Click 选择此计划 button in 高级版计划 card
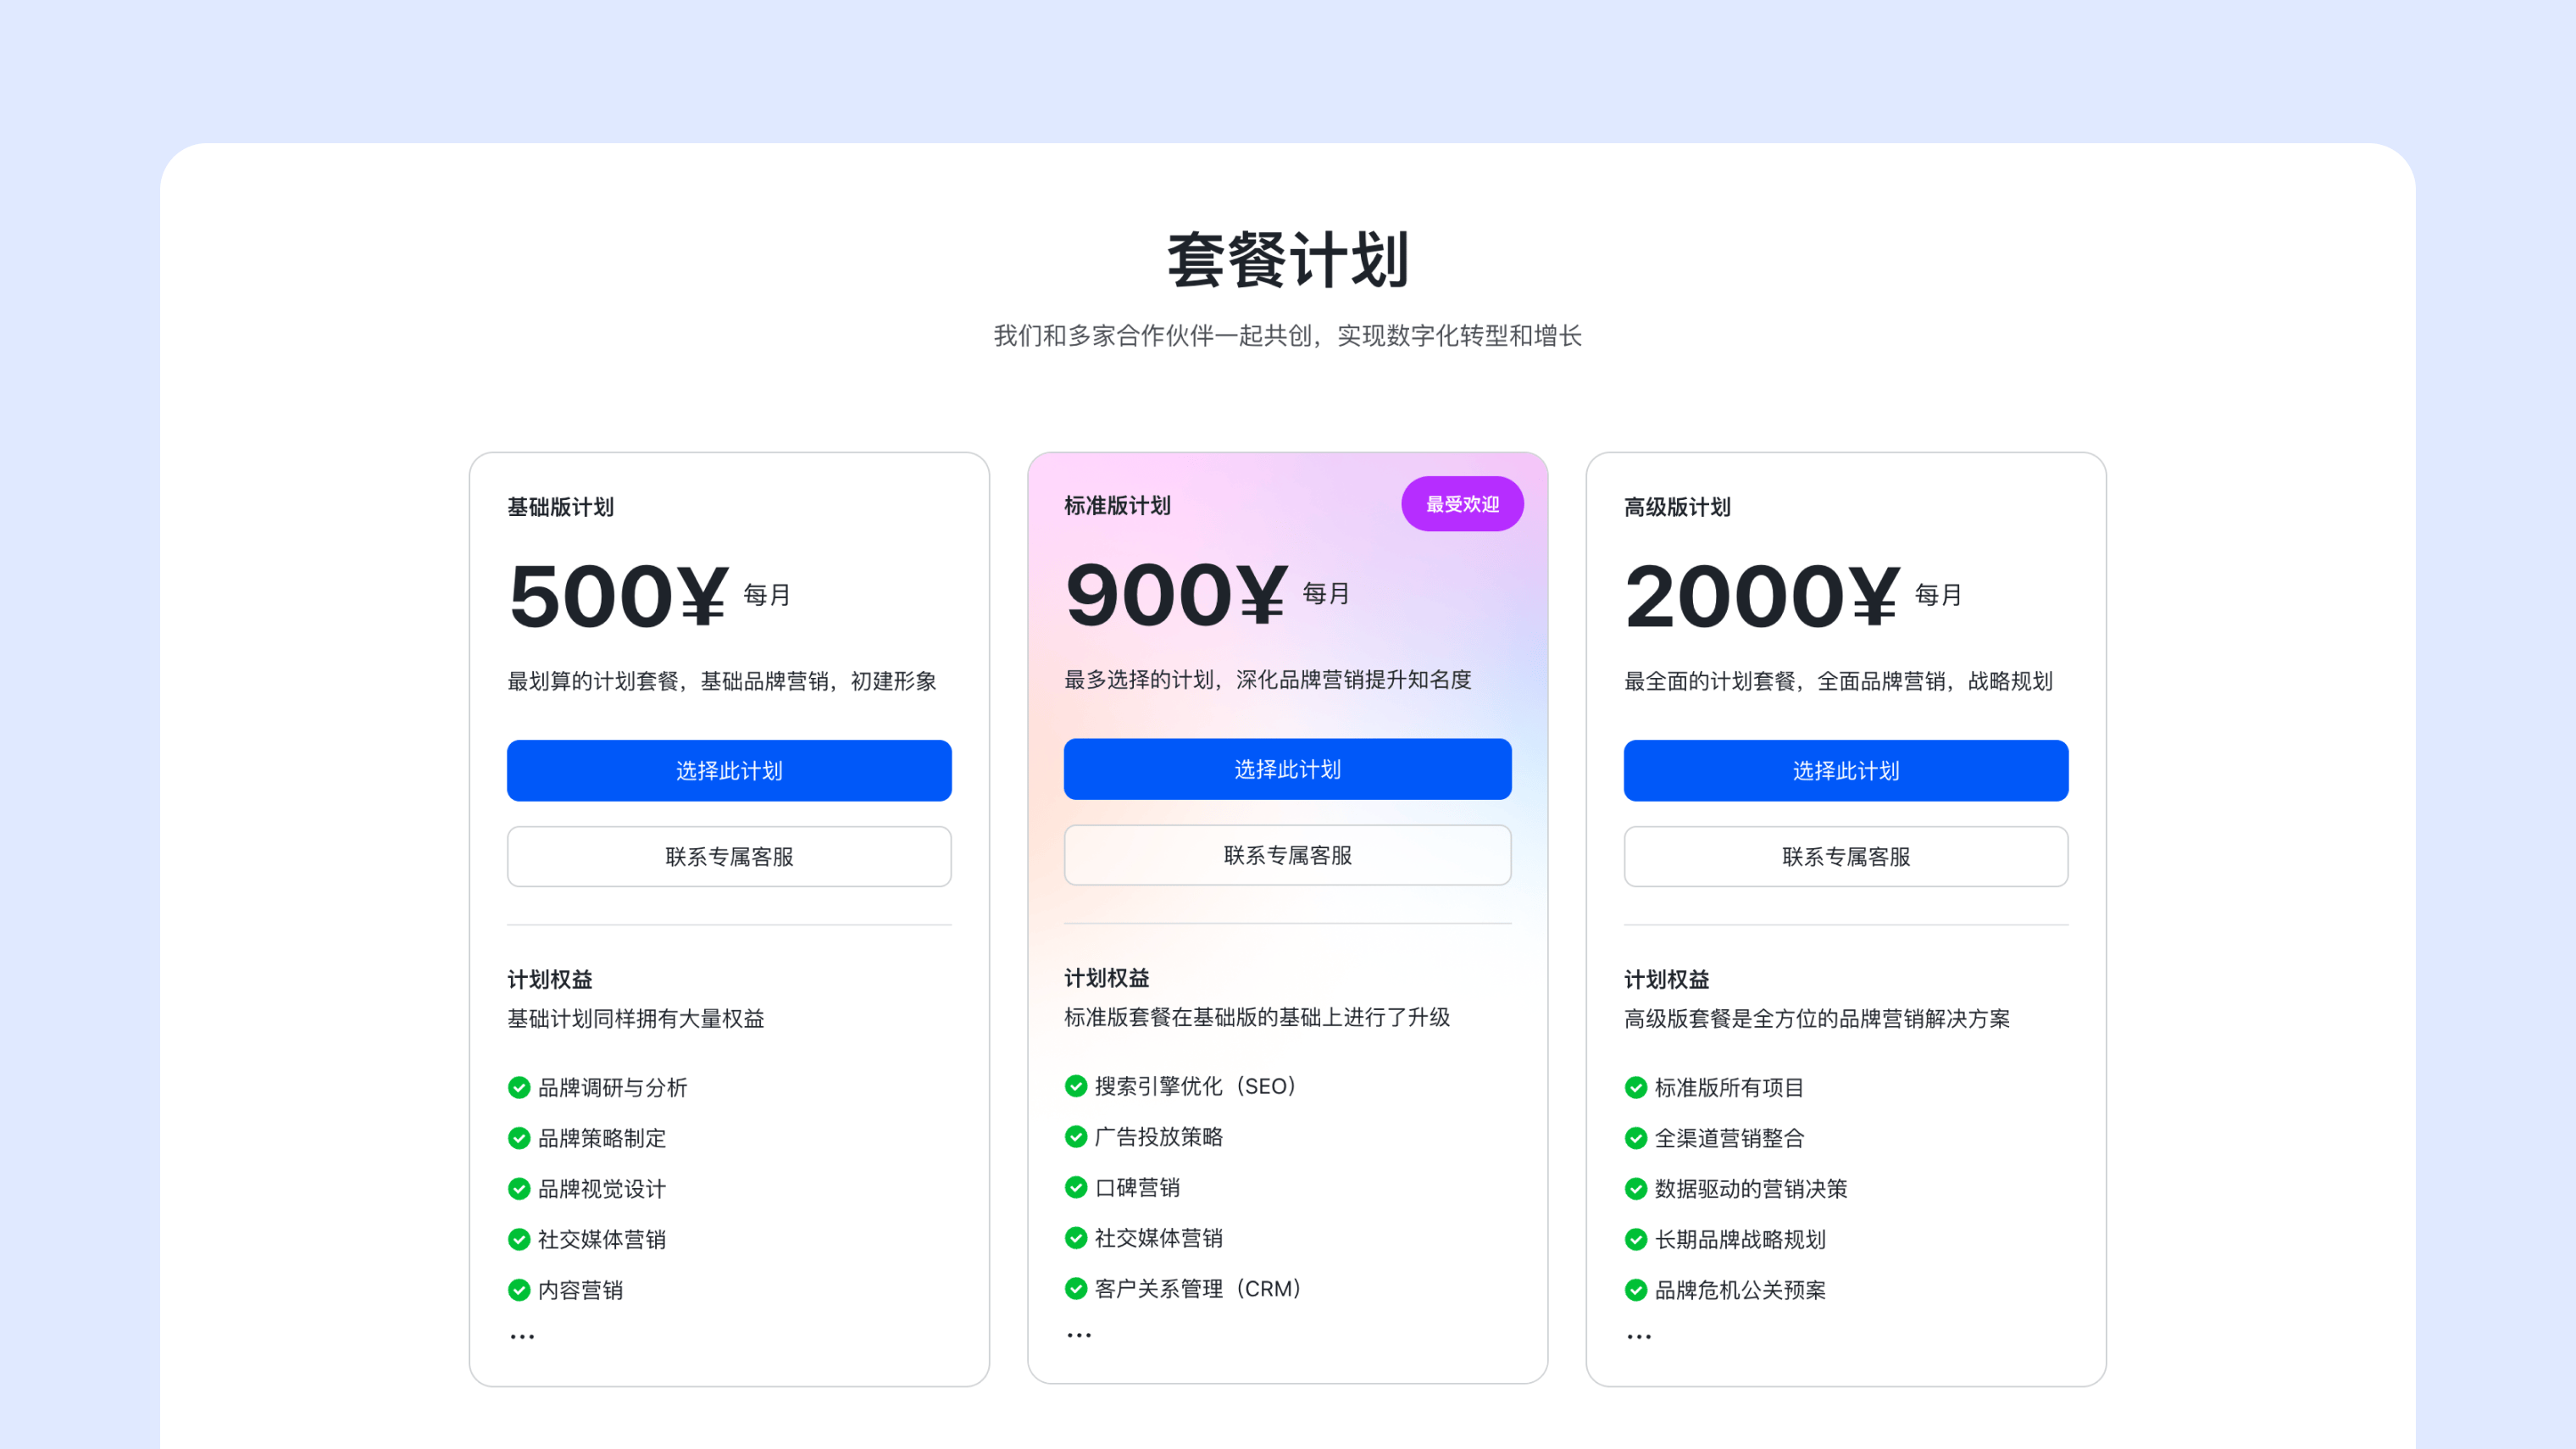2576x1449 pixels. (1846, 770)
